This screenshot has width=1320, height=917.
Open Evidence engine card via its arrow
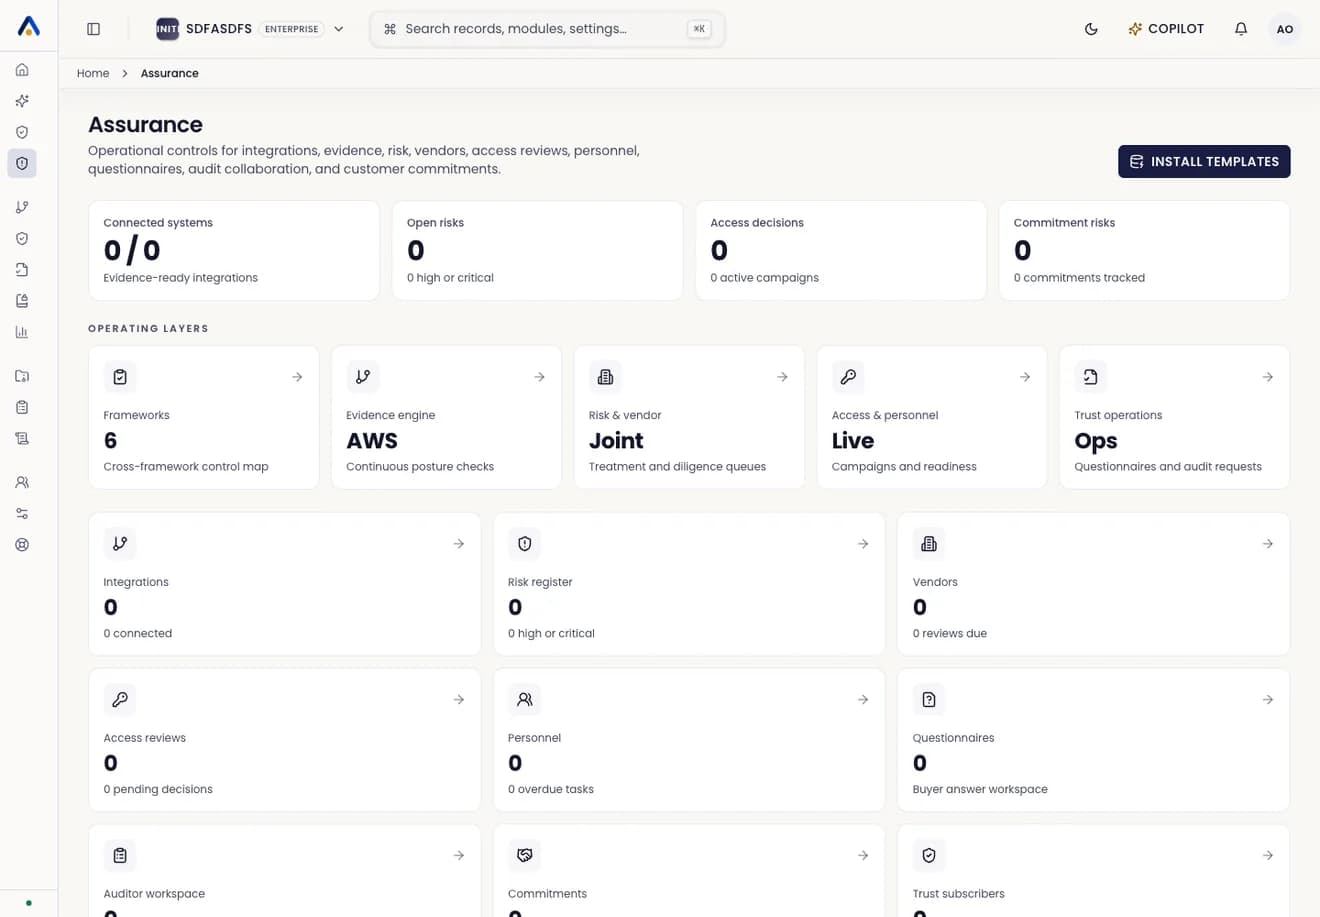click(x=539, y=377)
